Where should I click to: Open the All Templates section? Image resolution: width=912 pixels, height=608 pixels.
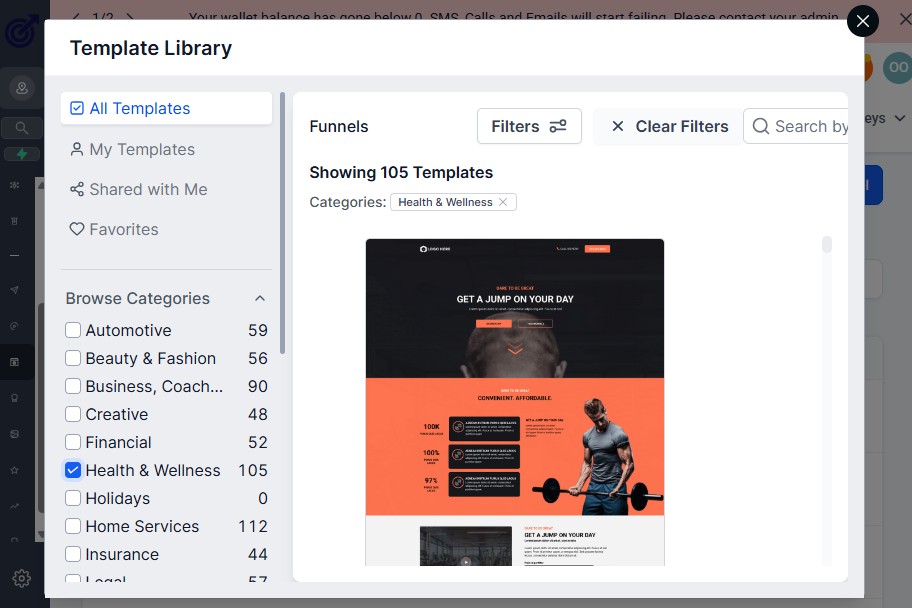pos(166,108)
